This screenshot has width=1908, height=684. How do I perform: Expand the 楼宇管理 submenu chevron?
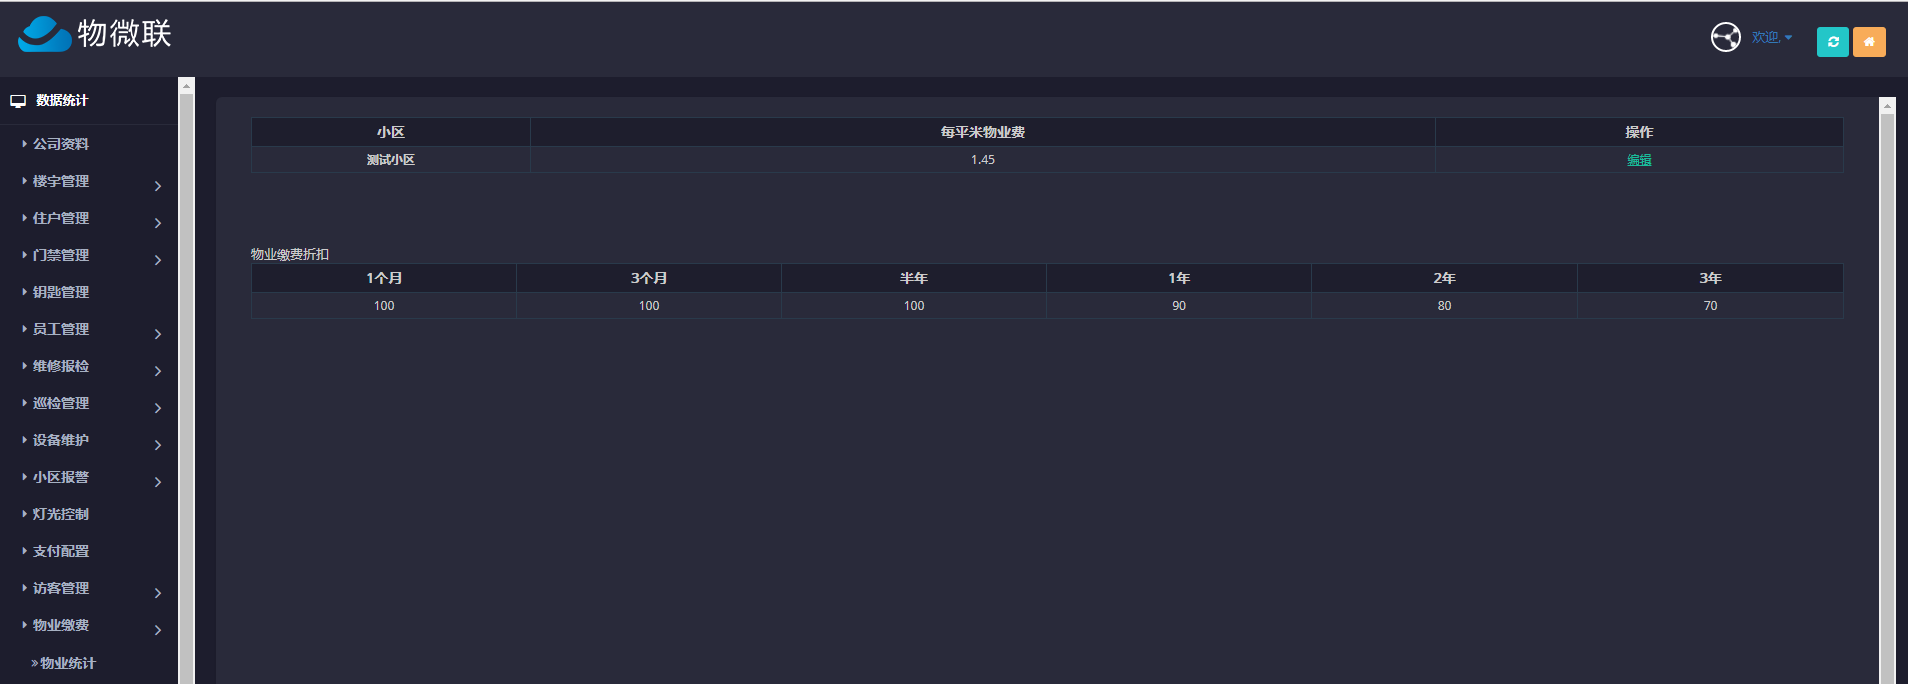tap(158, 186)
